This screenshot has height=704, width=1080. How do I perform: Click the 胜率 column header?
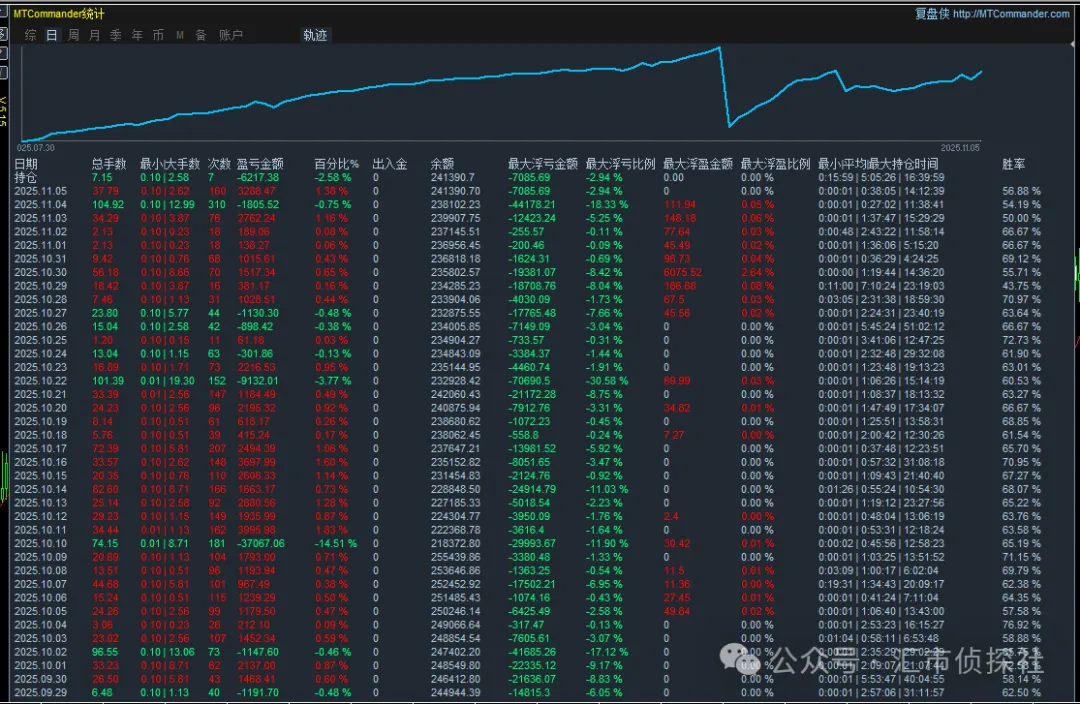(x=1013, y=164)
